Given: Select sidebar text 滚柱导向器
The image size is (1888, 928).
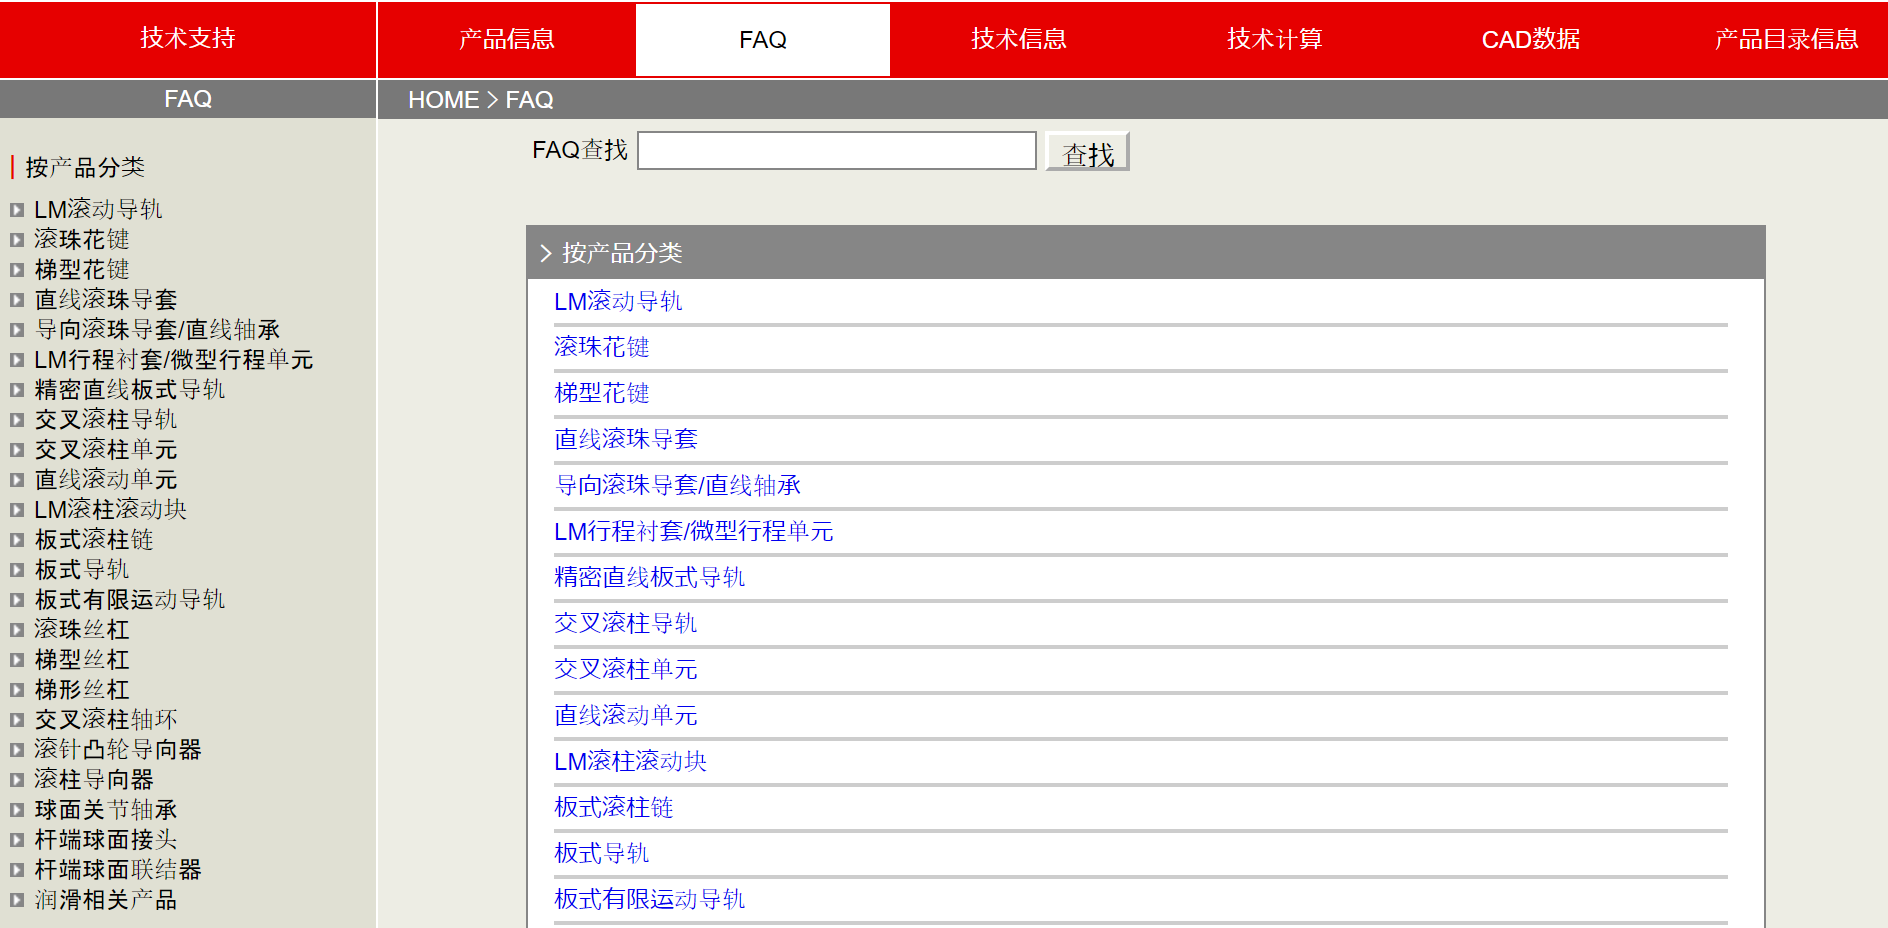Looking at the screenshot, I should pos(94,779).
